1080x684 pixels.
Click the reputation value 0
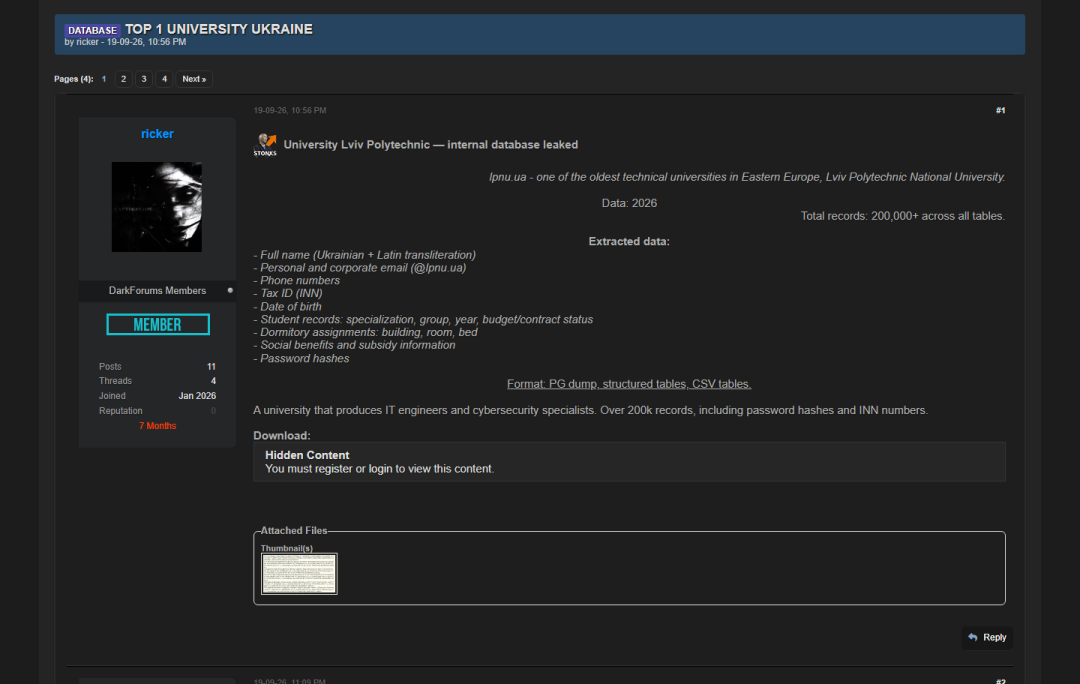214,411
